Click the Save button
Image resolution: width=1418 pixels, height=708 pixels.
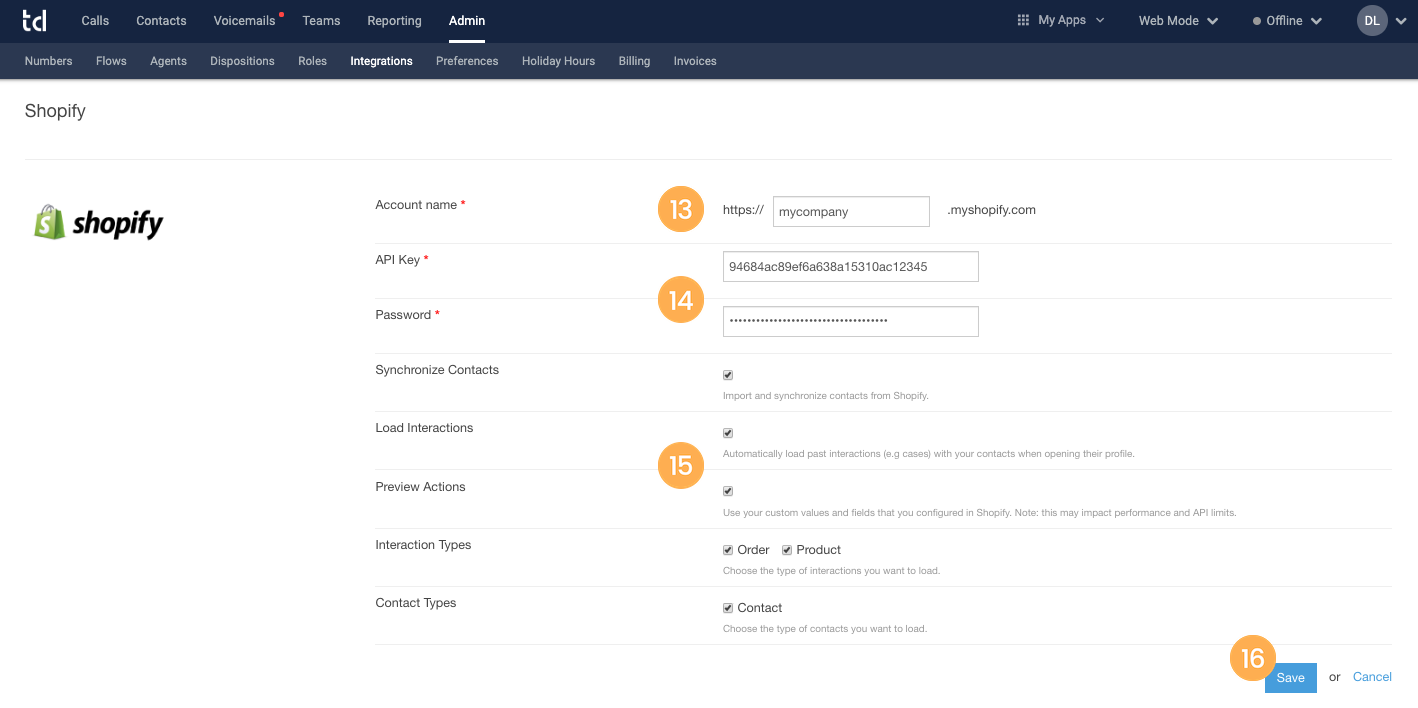click(1290, 678)
